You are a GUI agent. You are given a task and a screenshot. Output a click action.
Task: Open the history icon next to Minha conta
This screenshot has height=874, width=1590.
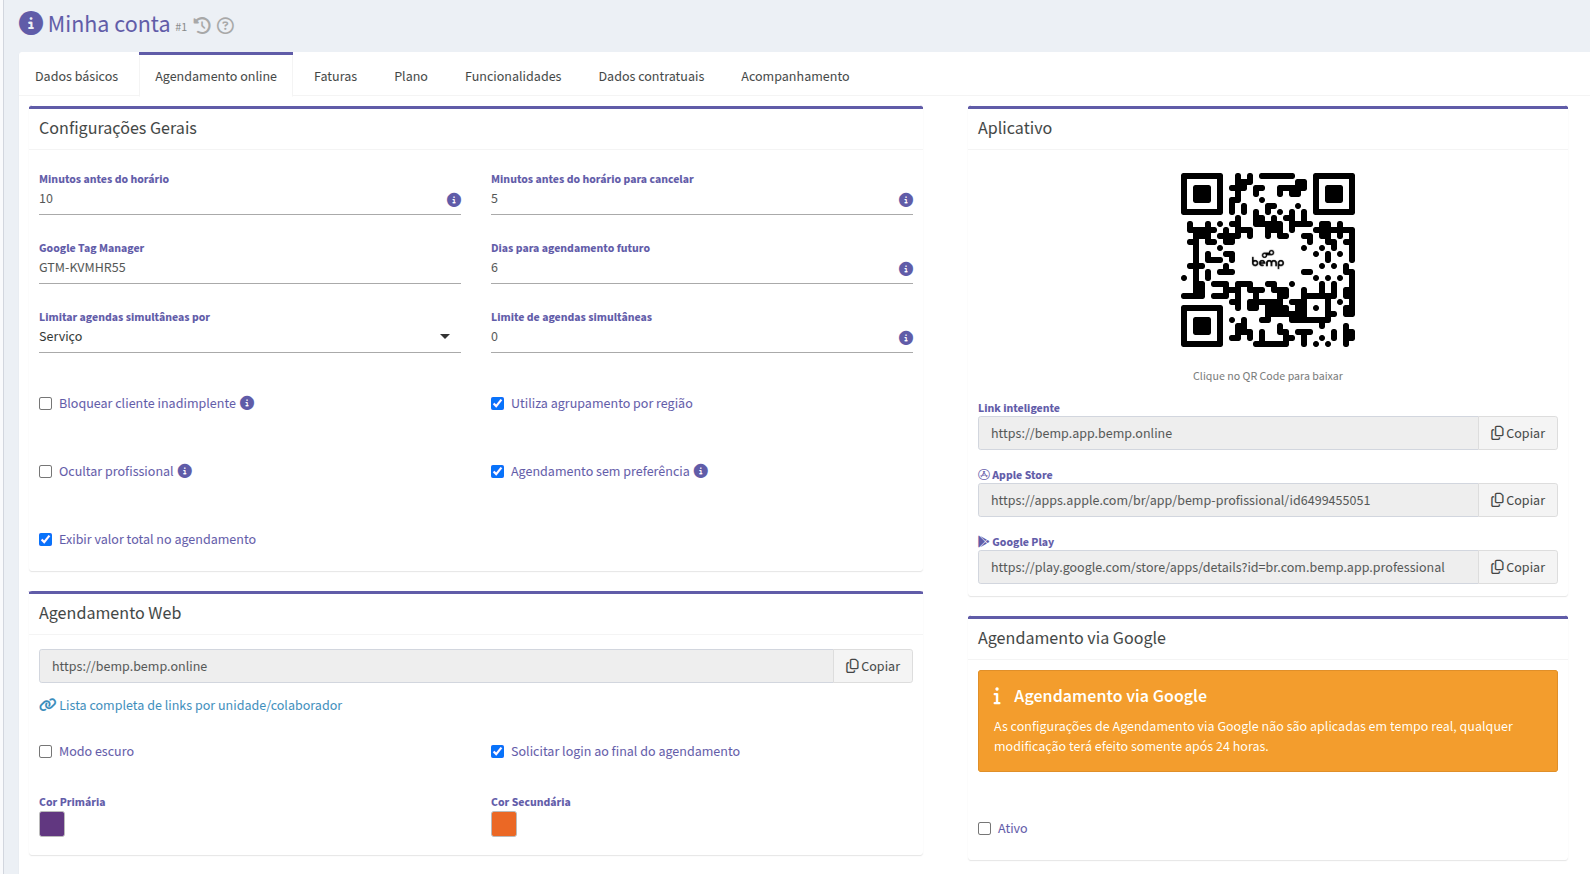[x=202, y=26]
